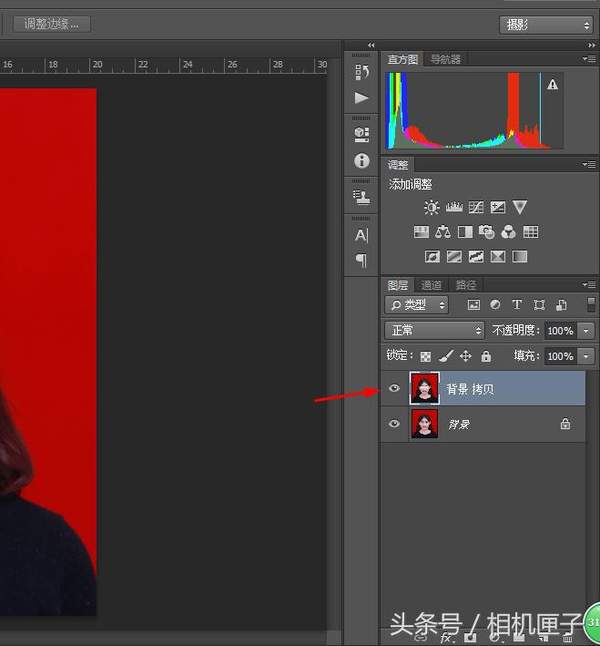Collapse the icon panel column

click(371, 45)
